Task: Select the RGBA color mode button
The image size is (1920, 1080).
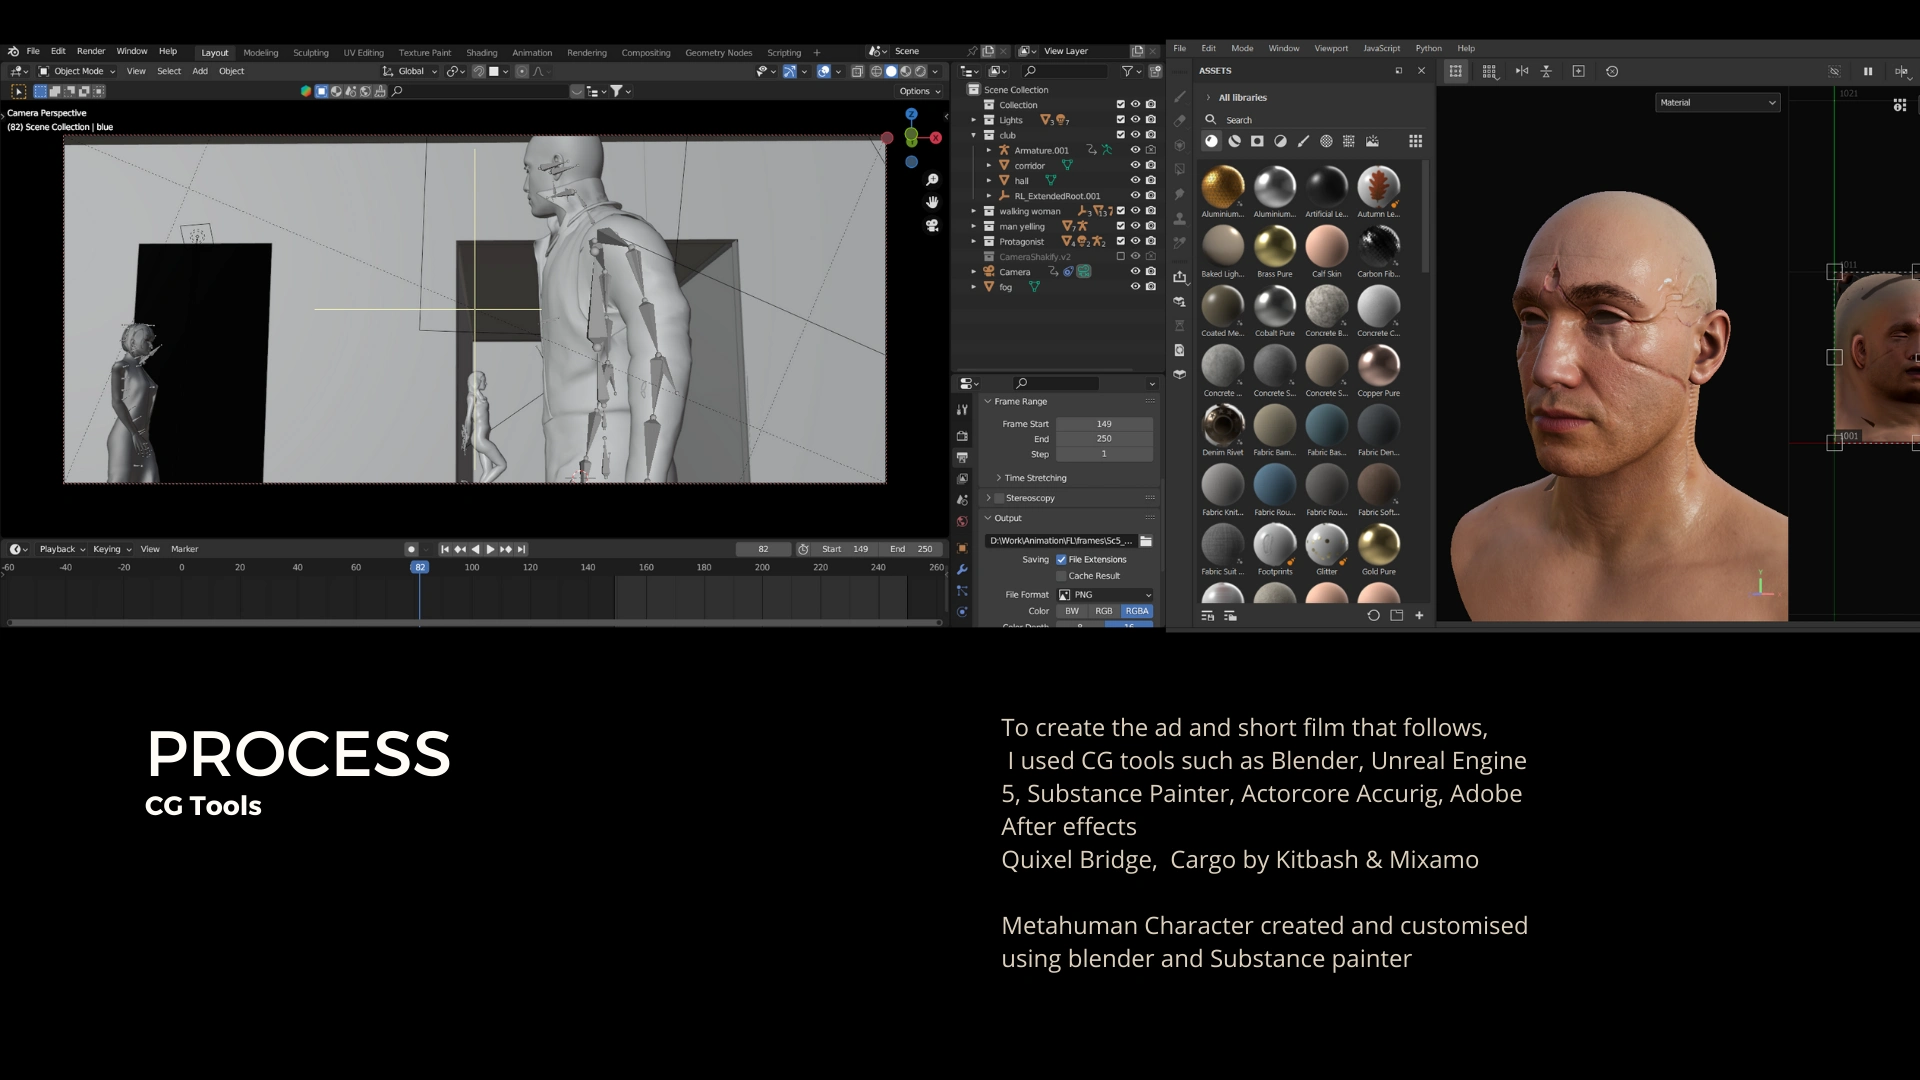Action: [x=1137, y=611]
